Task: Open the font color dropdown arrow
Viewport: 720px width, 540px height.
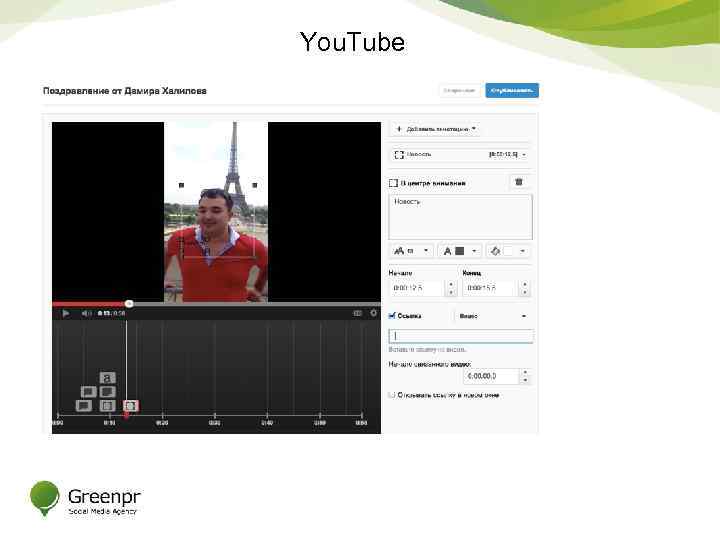Action: tap(474, 251)
